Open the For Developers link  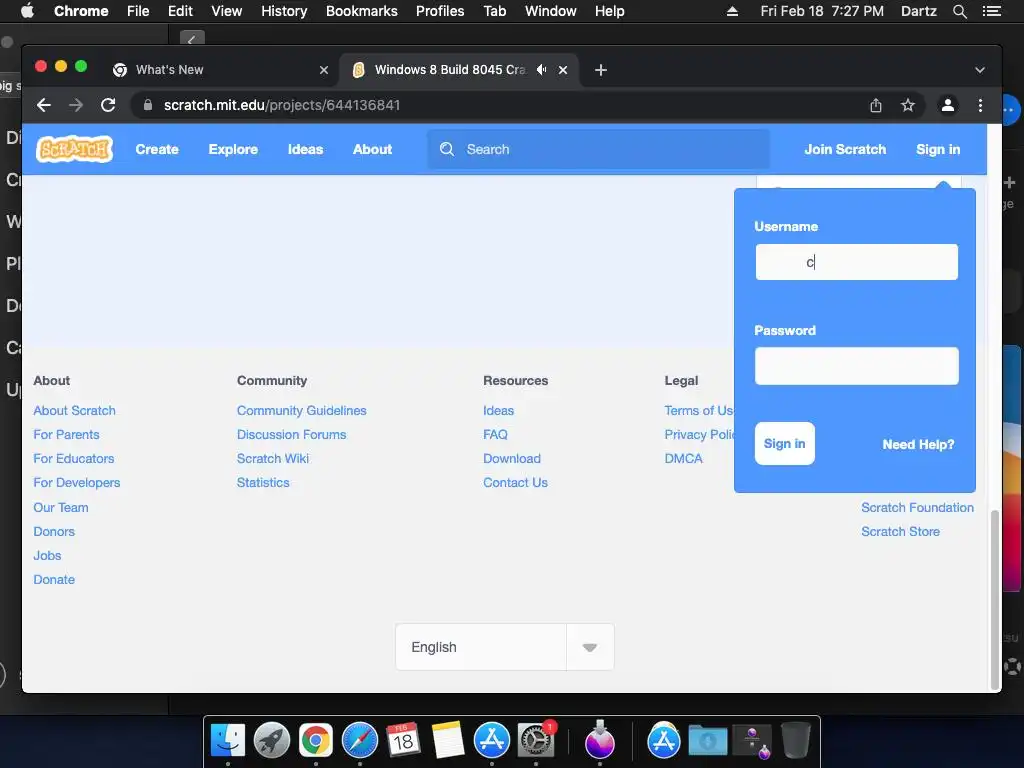[x=77, y=483]
